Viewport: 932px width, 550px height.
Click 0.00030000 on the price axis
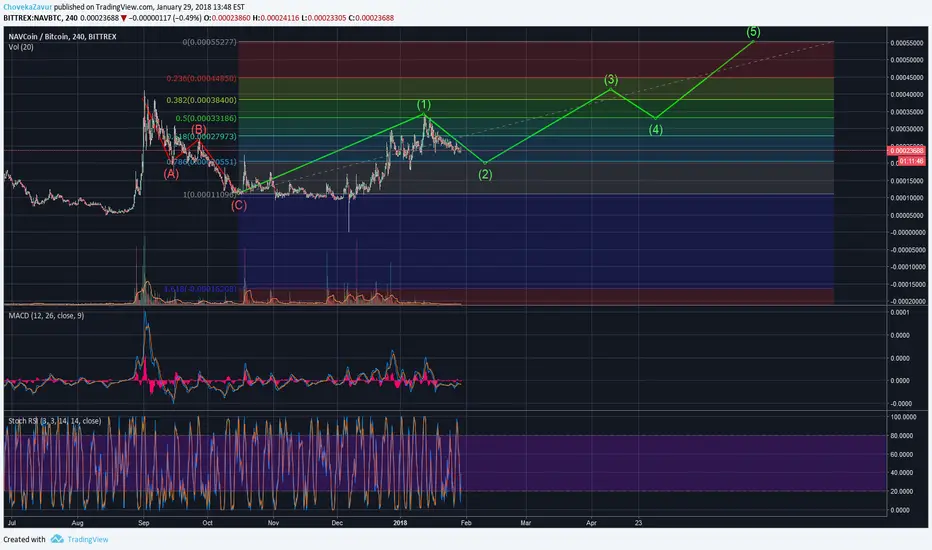tap(906, 129)
